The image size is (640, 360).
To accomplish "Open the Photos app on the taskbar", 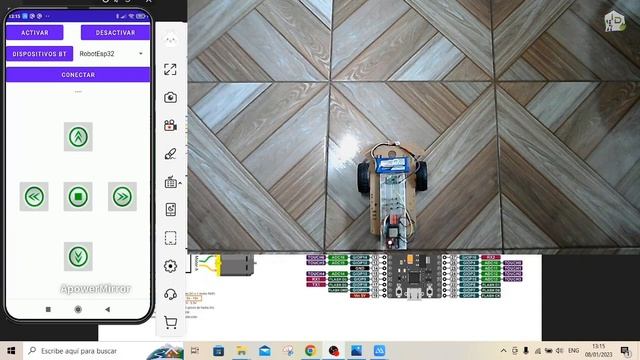I will [x=356, y=351].
